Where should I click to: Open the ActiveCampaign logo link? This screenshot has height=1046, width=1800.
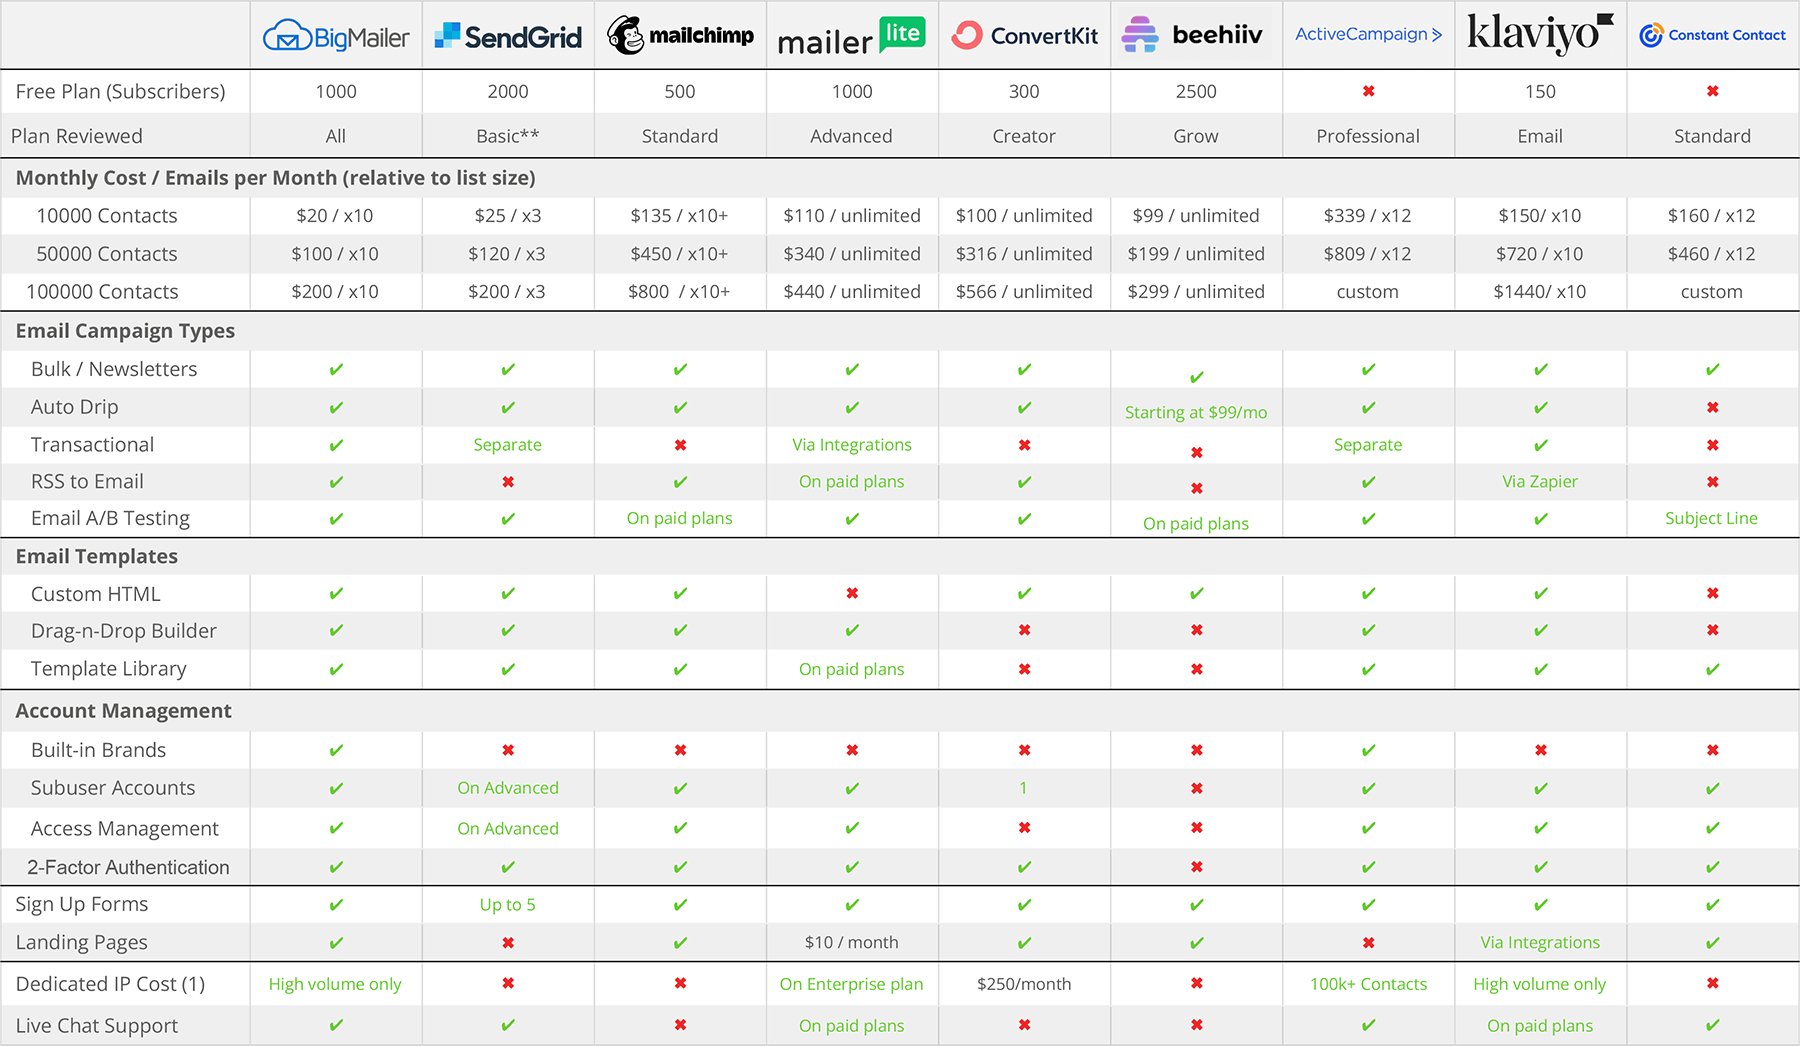(1368, 34)
